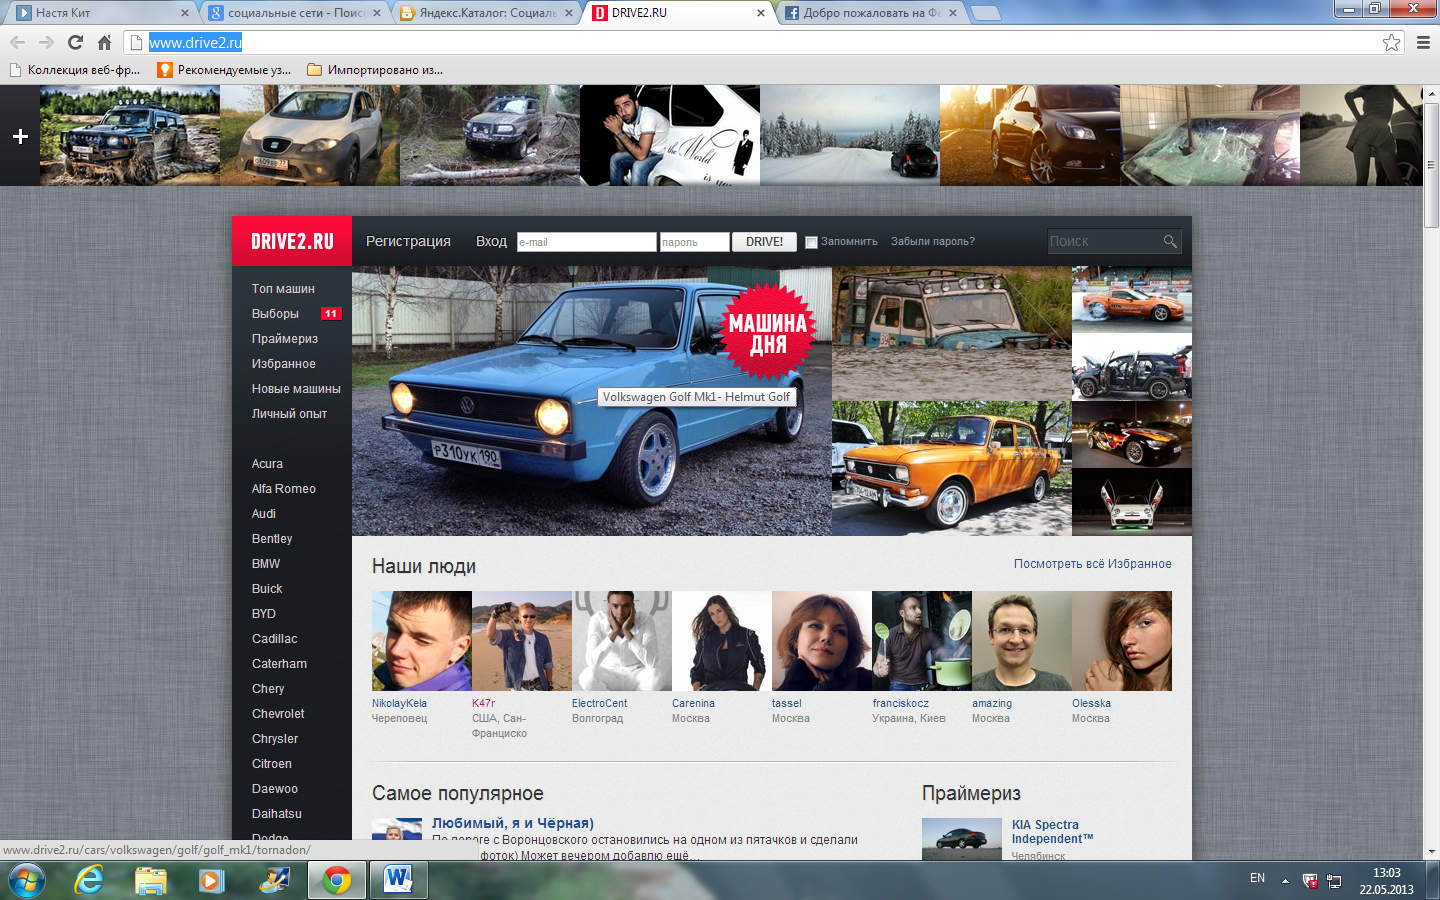Open the media player taskbar icon
This screenshot has height=900, width=1440.
click(x=211, y=880)
